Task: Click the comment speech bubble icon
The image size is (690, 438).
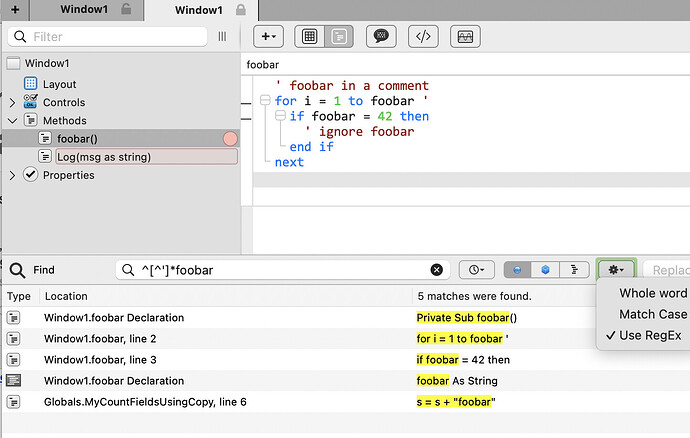Action: click(380, 36)
